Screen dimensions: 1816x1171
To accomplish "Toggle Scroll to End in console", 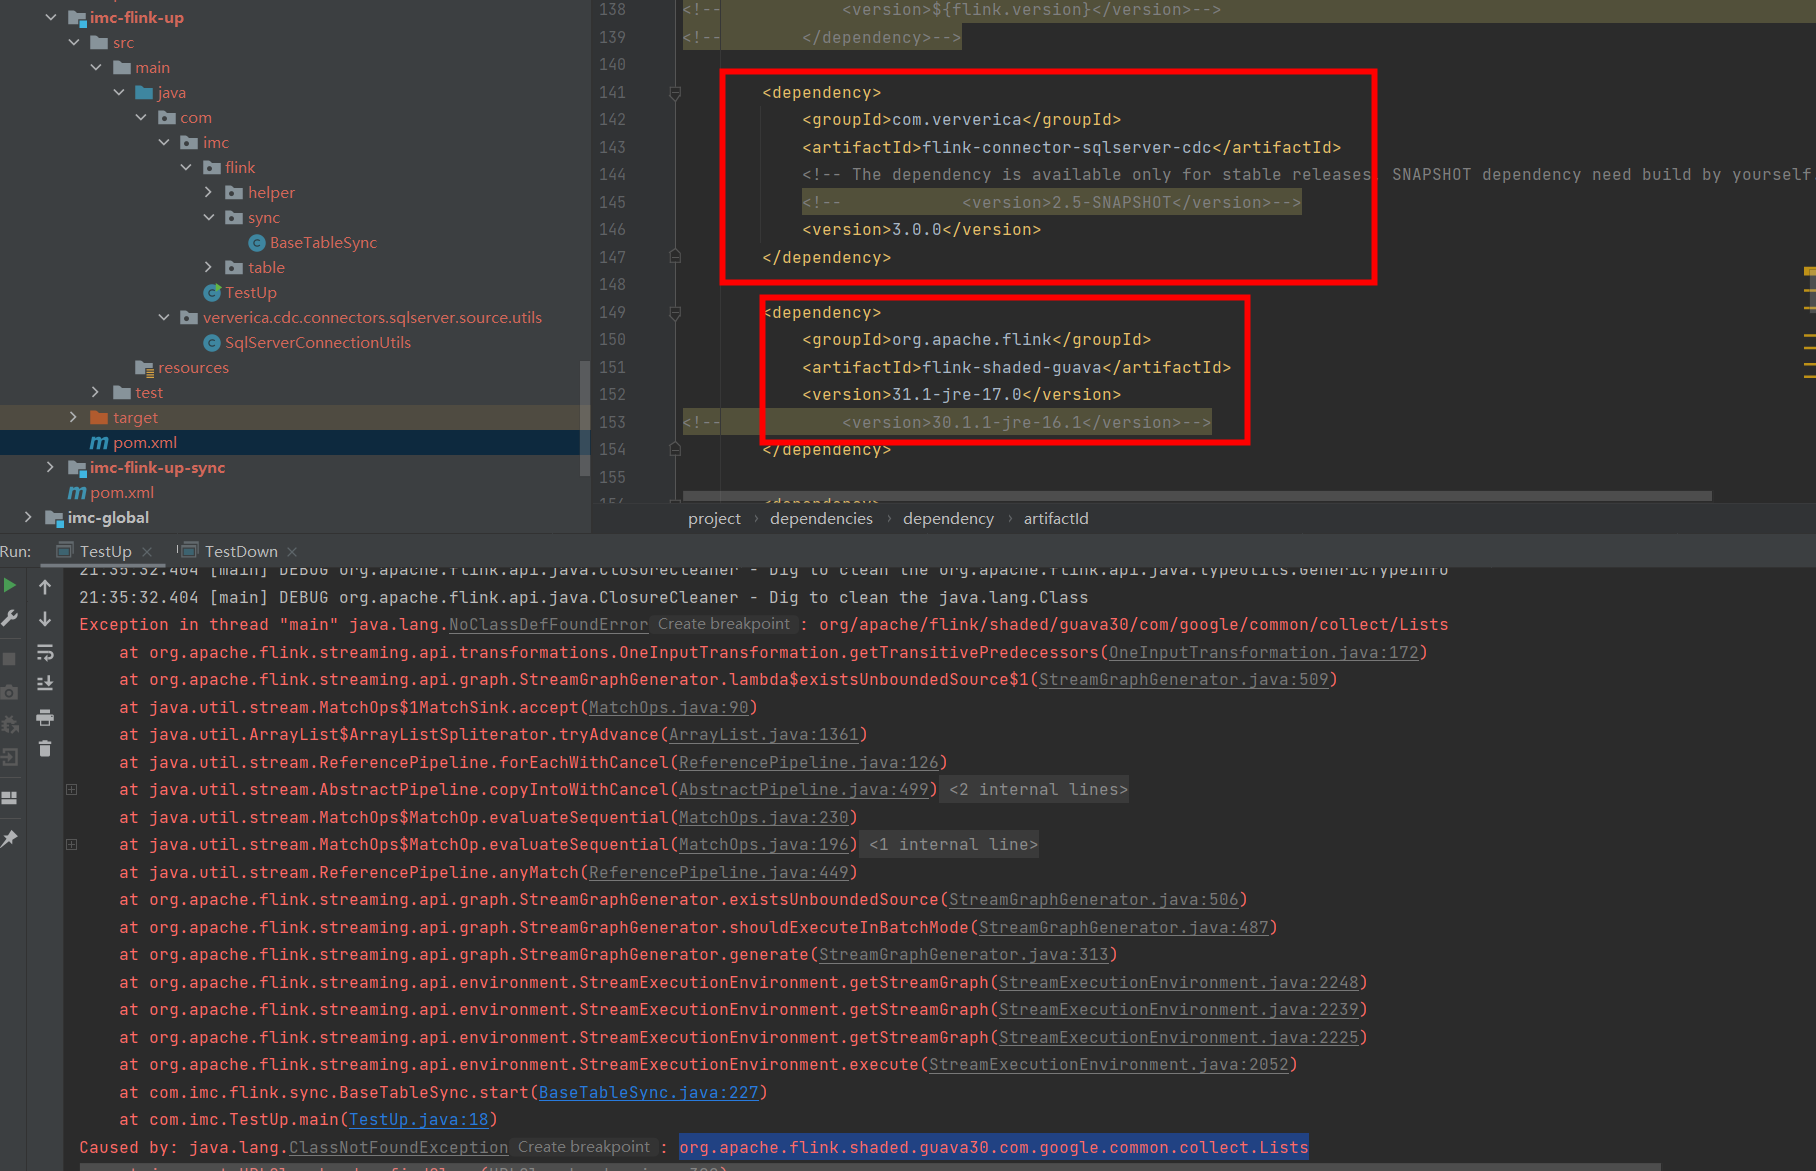I will pyautogui.click(x=45, y=684).
